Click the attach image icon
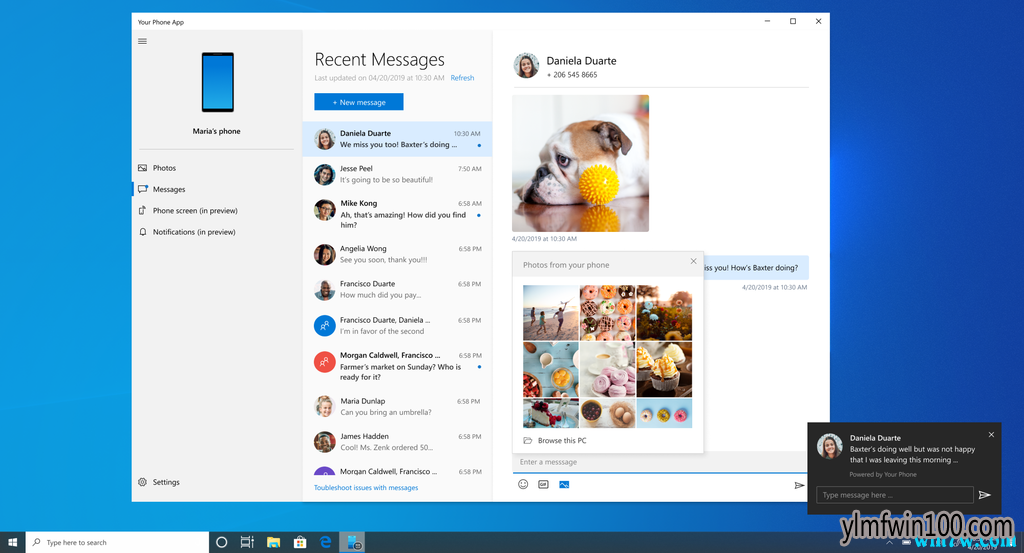Viewport: 1024px width, 553px height. pyautogui.click(x=564, y=484)
